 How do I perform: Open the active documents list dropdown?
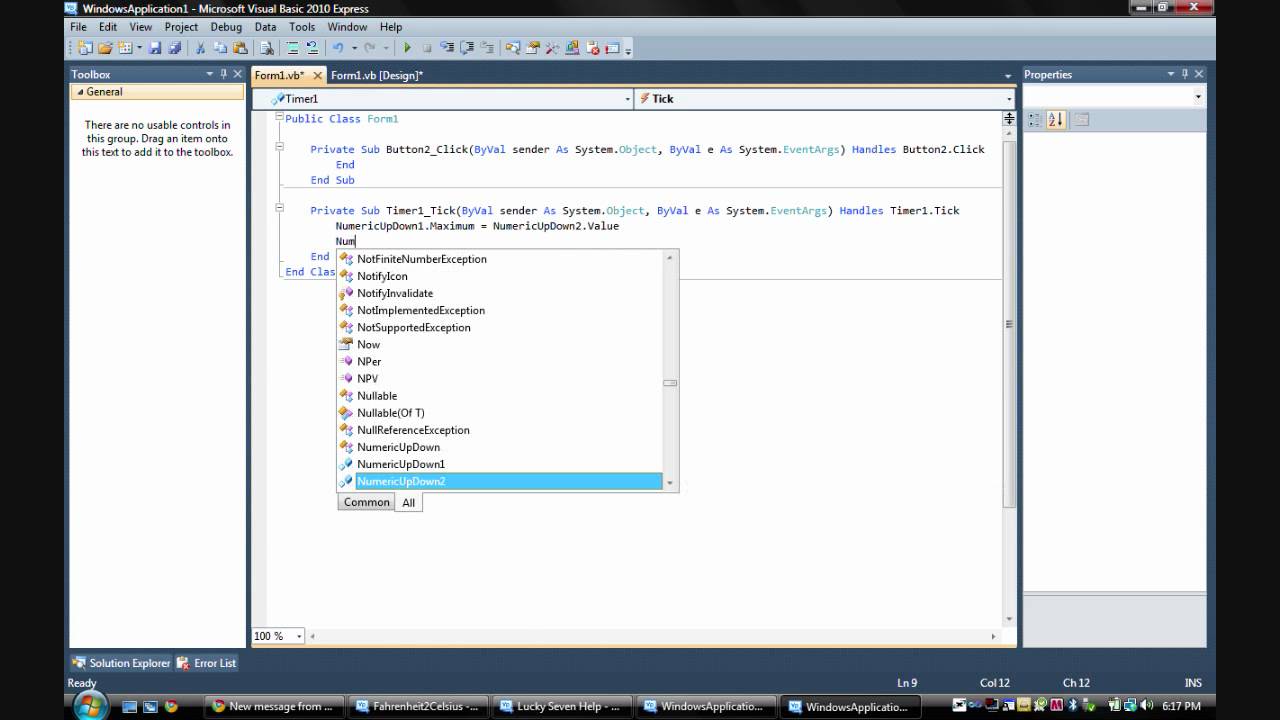[1008, 76]
